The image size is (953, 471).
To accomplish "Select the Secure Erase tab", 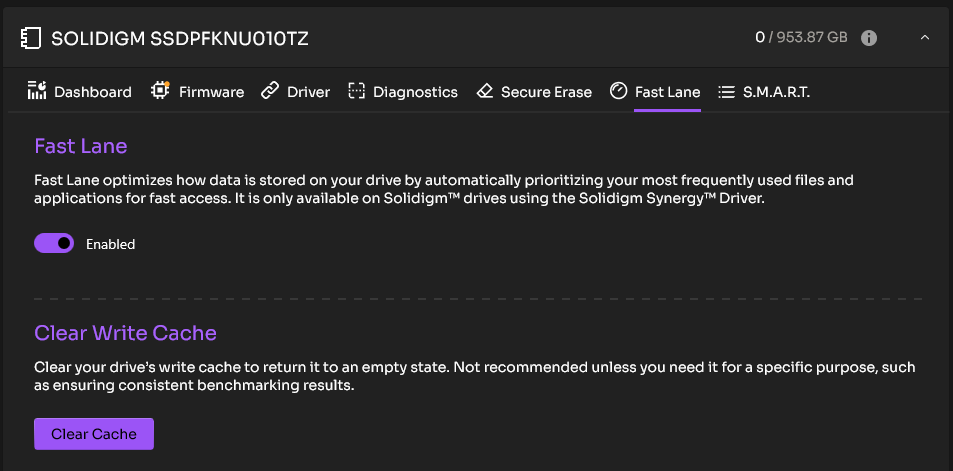I will click(x=534, y=92).
